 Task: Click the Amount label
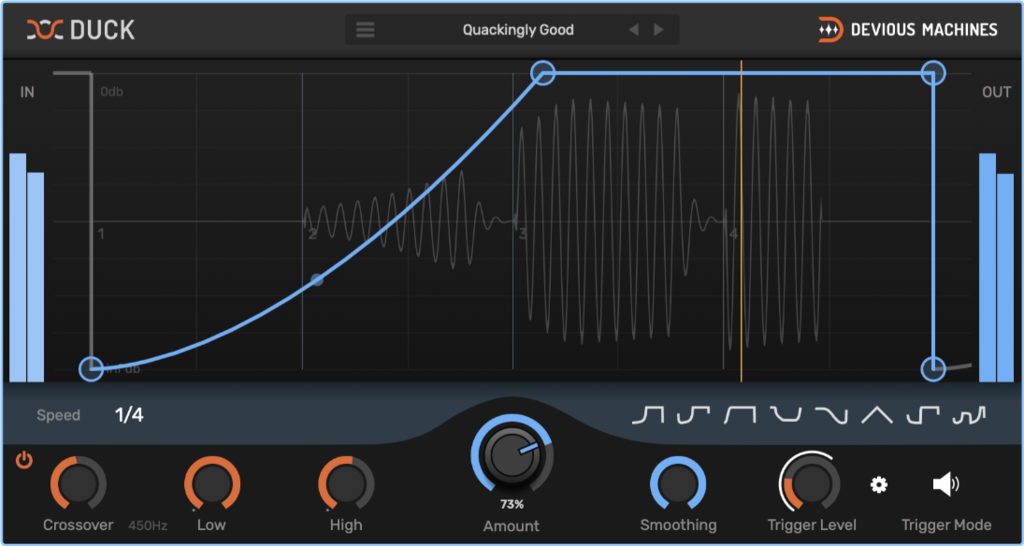(x=511, y=526)
